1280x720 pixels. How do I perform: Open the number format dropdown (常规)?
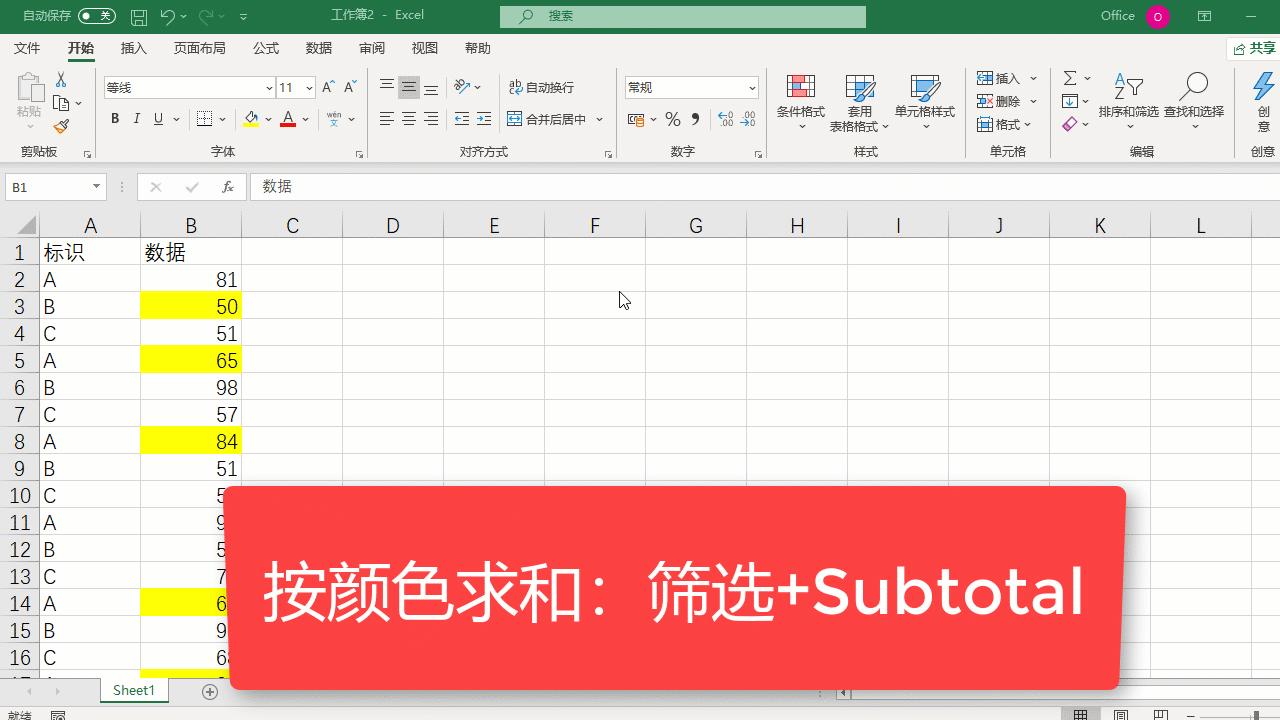(752, 88)
